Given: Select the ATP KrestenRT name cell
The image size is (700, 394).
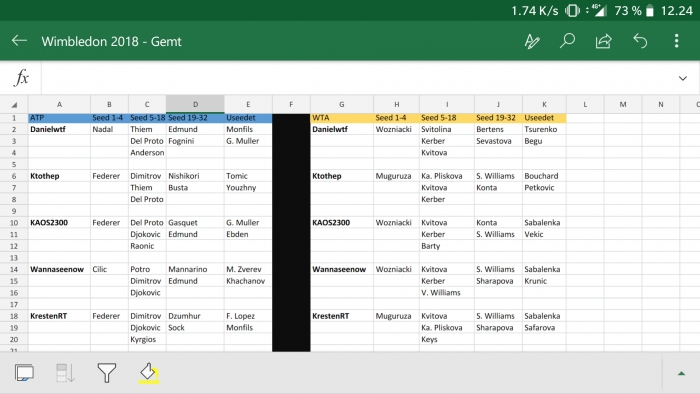Looking at the screenshot, I should [x=59, y=316].
